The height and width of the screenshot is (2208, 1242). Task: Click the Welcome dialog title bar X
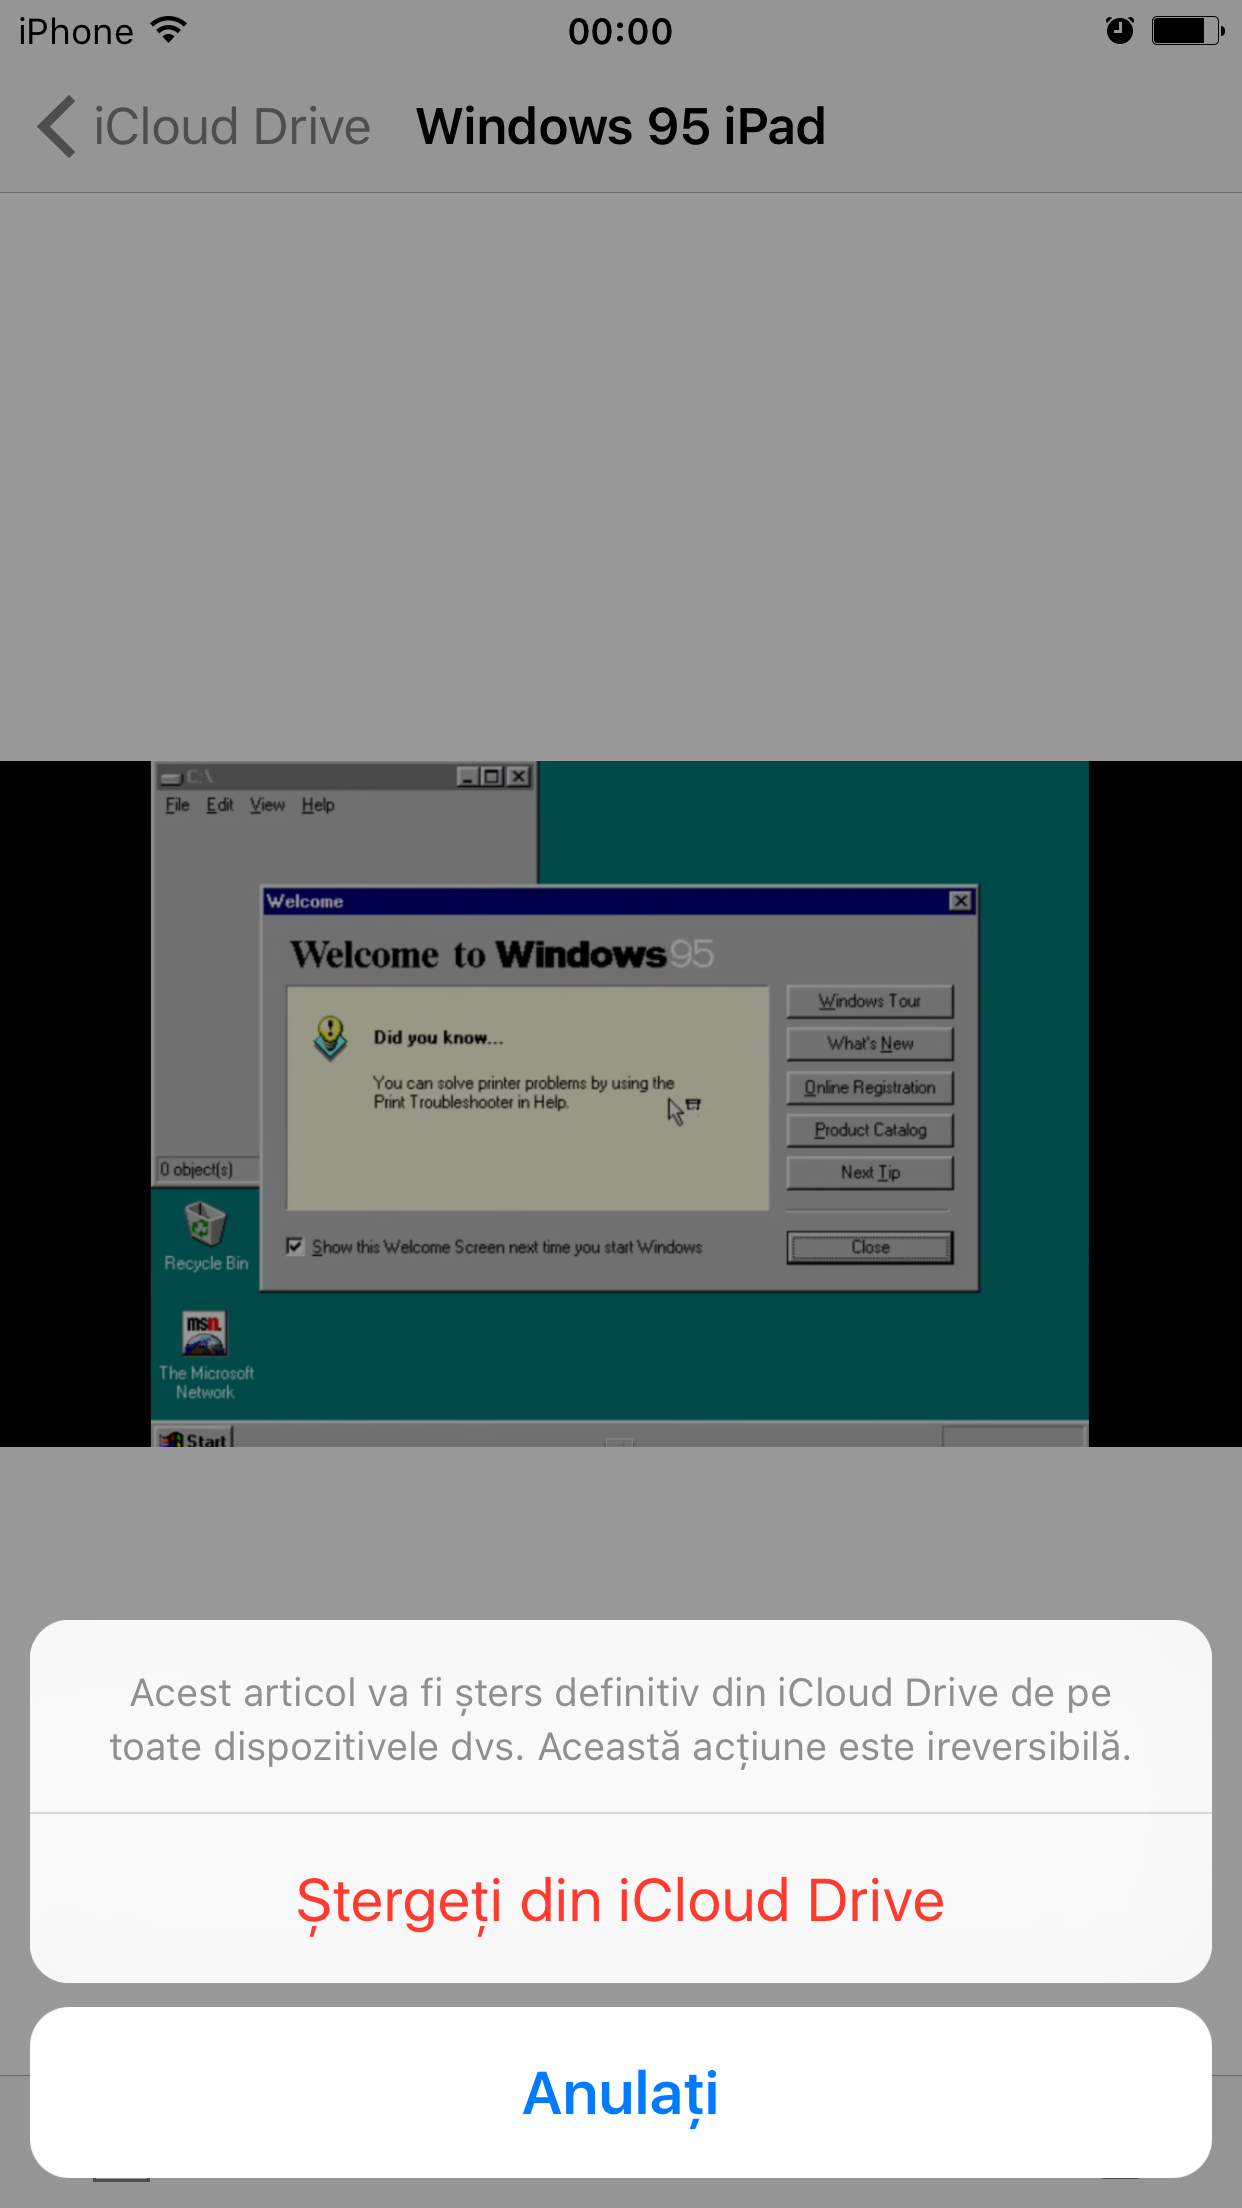(960, 901)
